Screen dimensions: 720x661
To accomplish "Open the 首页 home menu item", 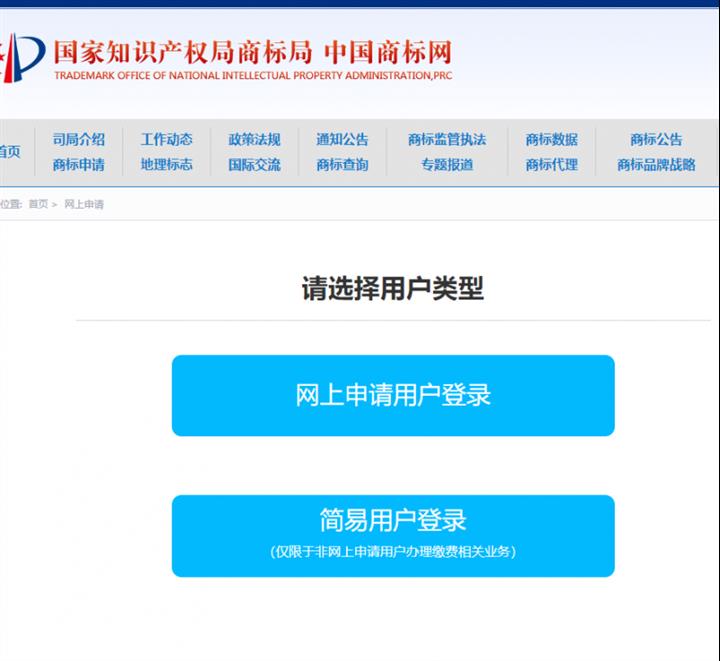I will click(x=10, y=152).
